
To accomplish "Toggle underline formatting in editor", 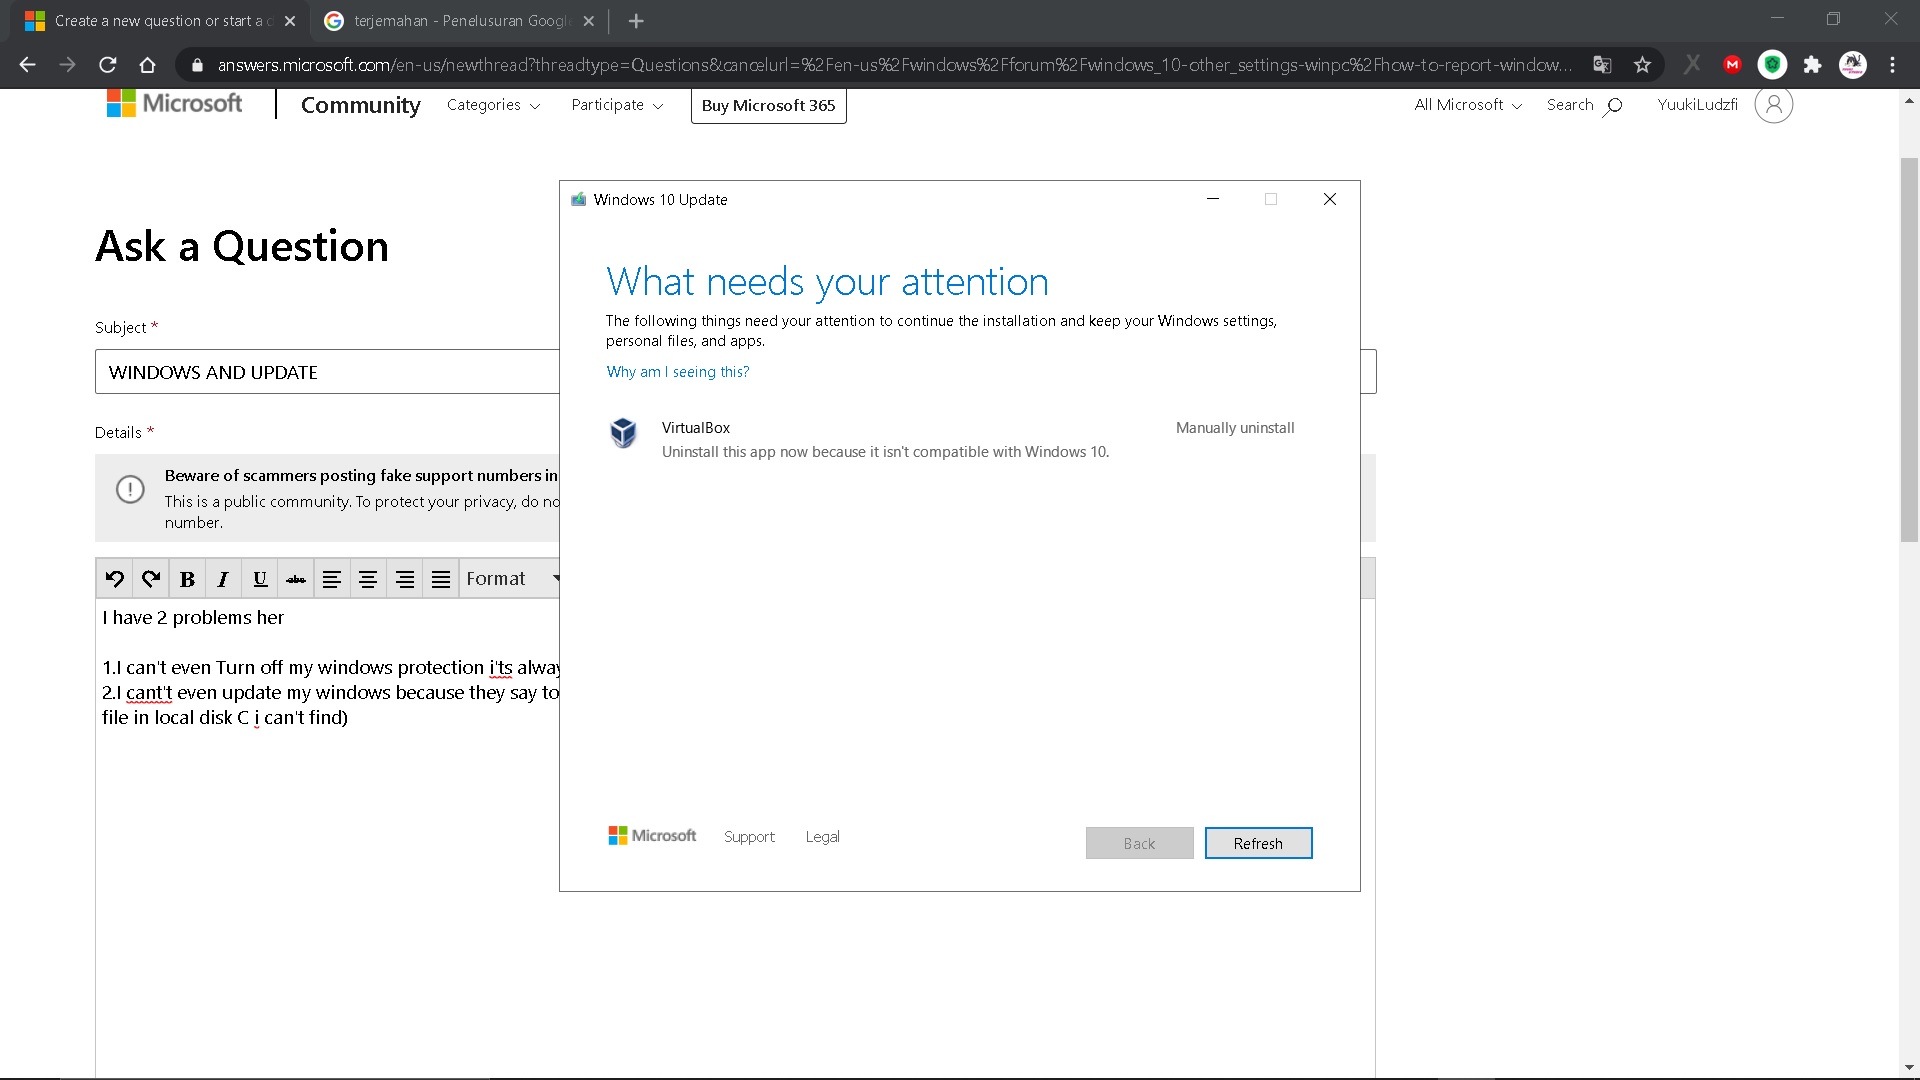I will (x=260, y=579).
